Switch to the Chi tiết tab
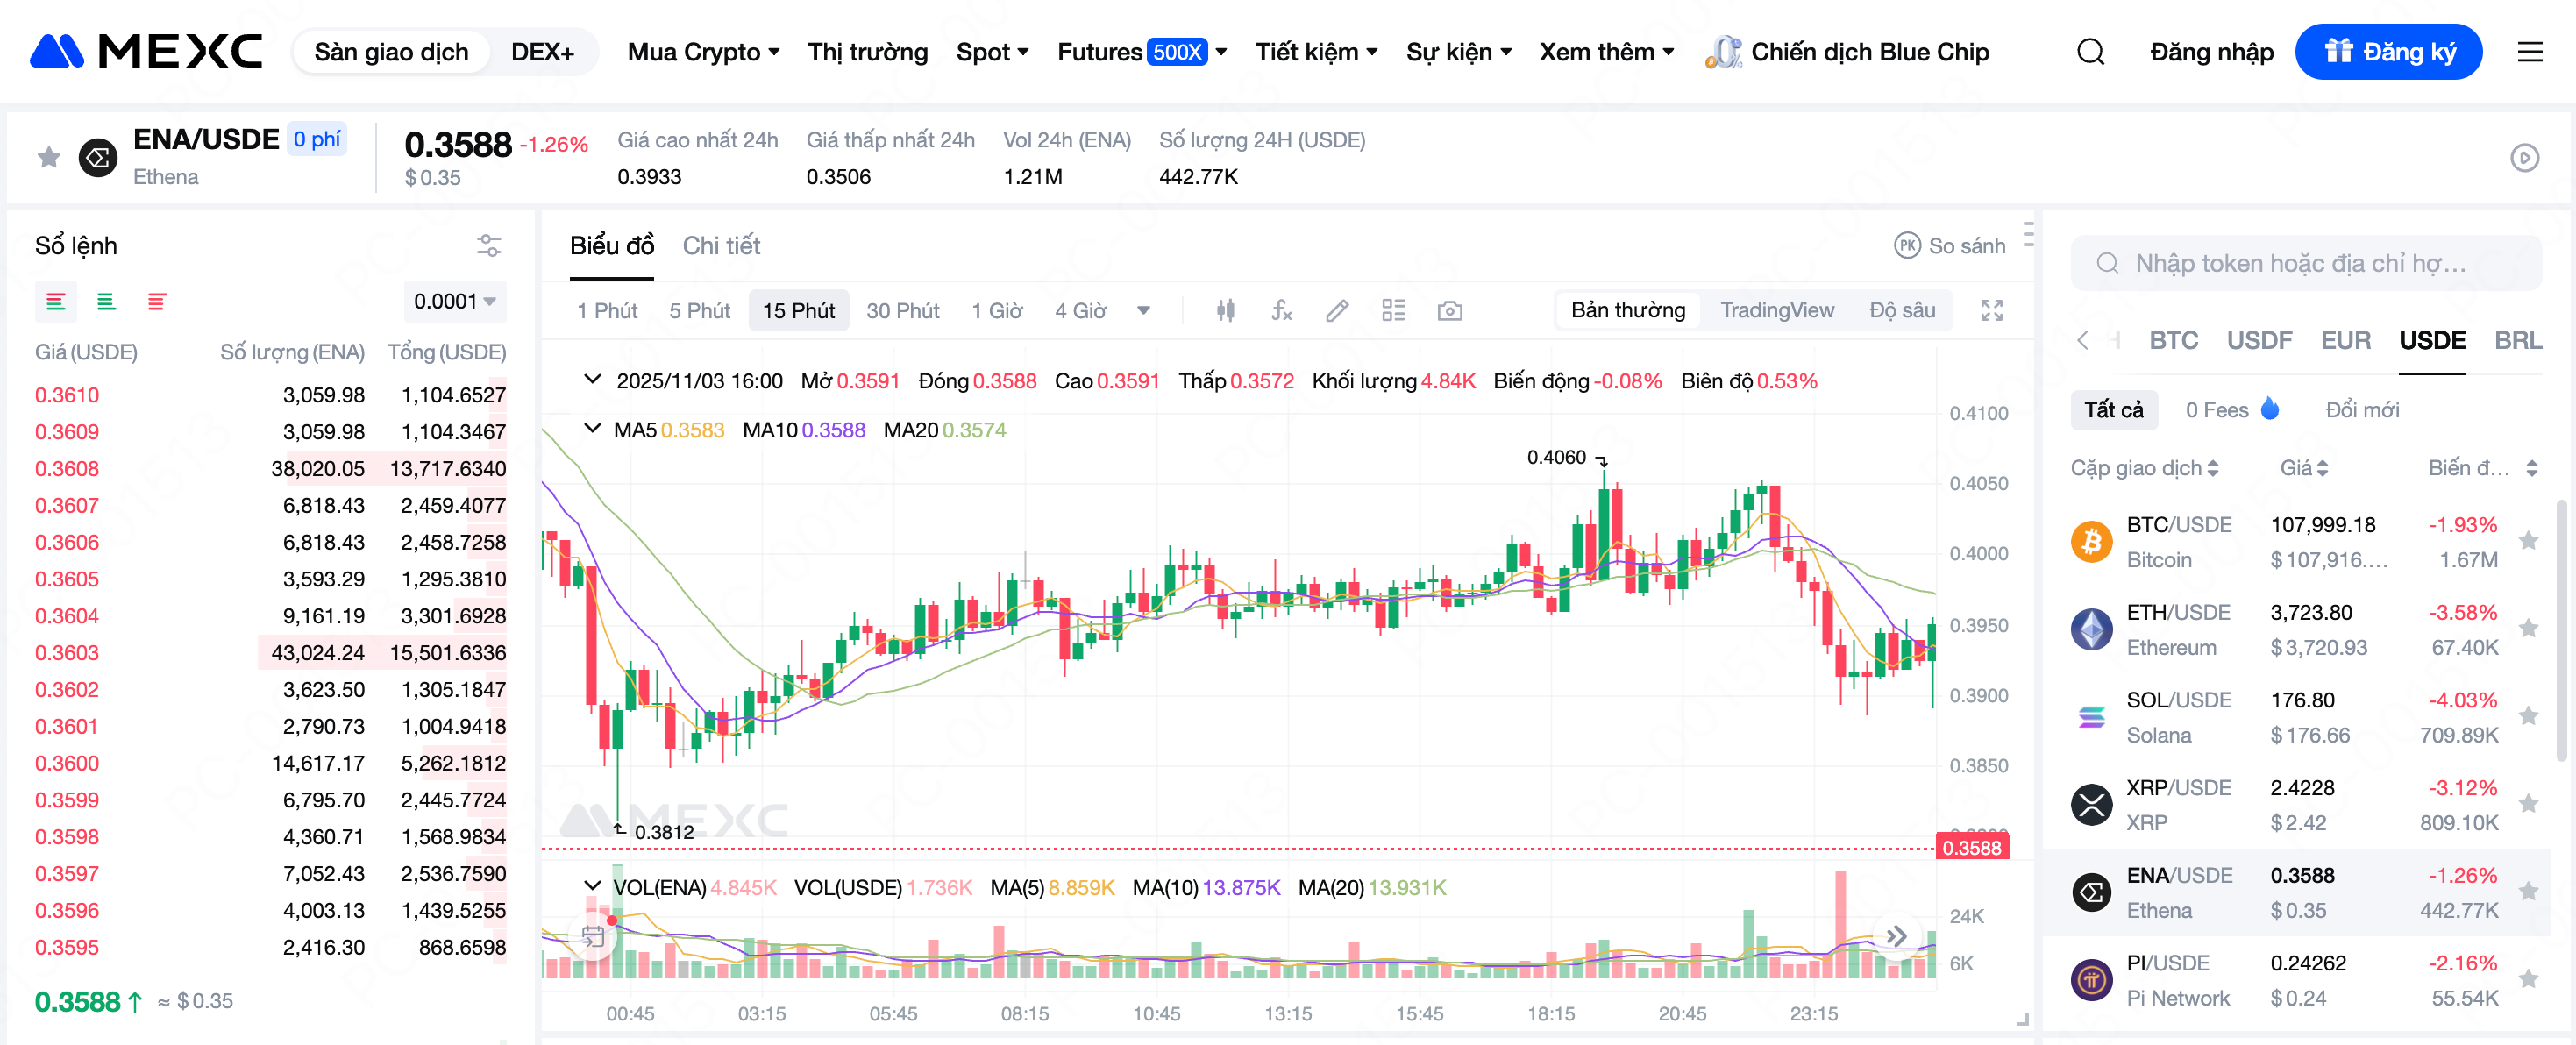The height and width of the screenshot is (1045, 2576). [x=721, y=246]
